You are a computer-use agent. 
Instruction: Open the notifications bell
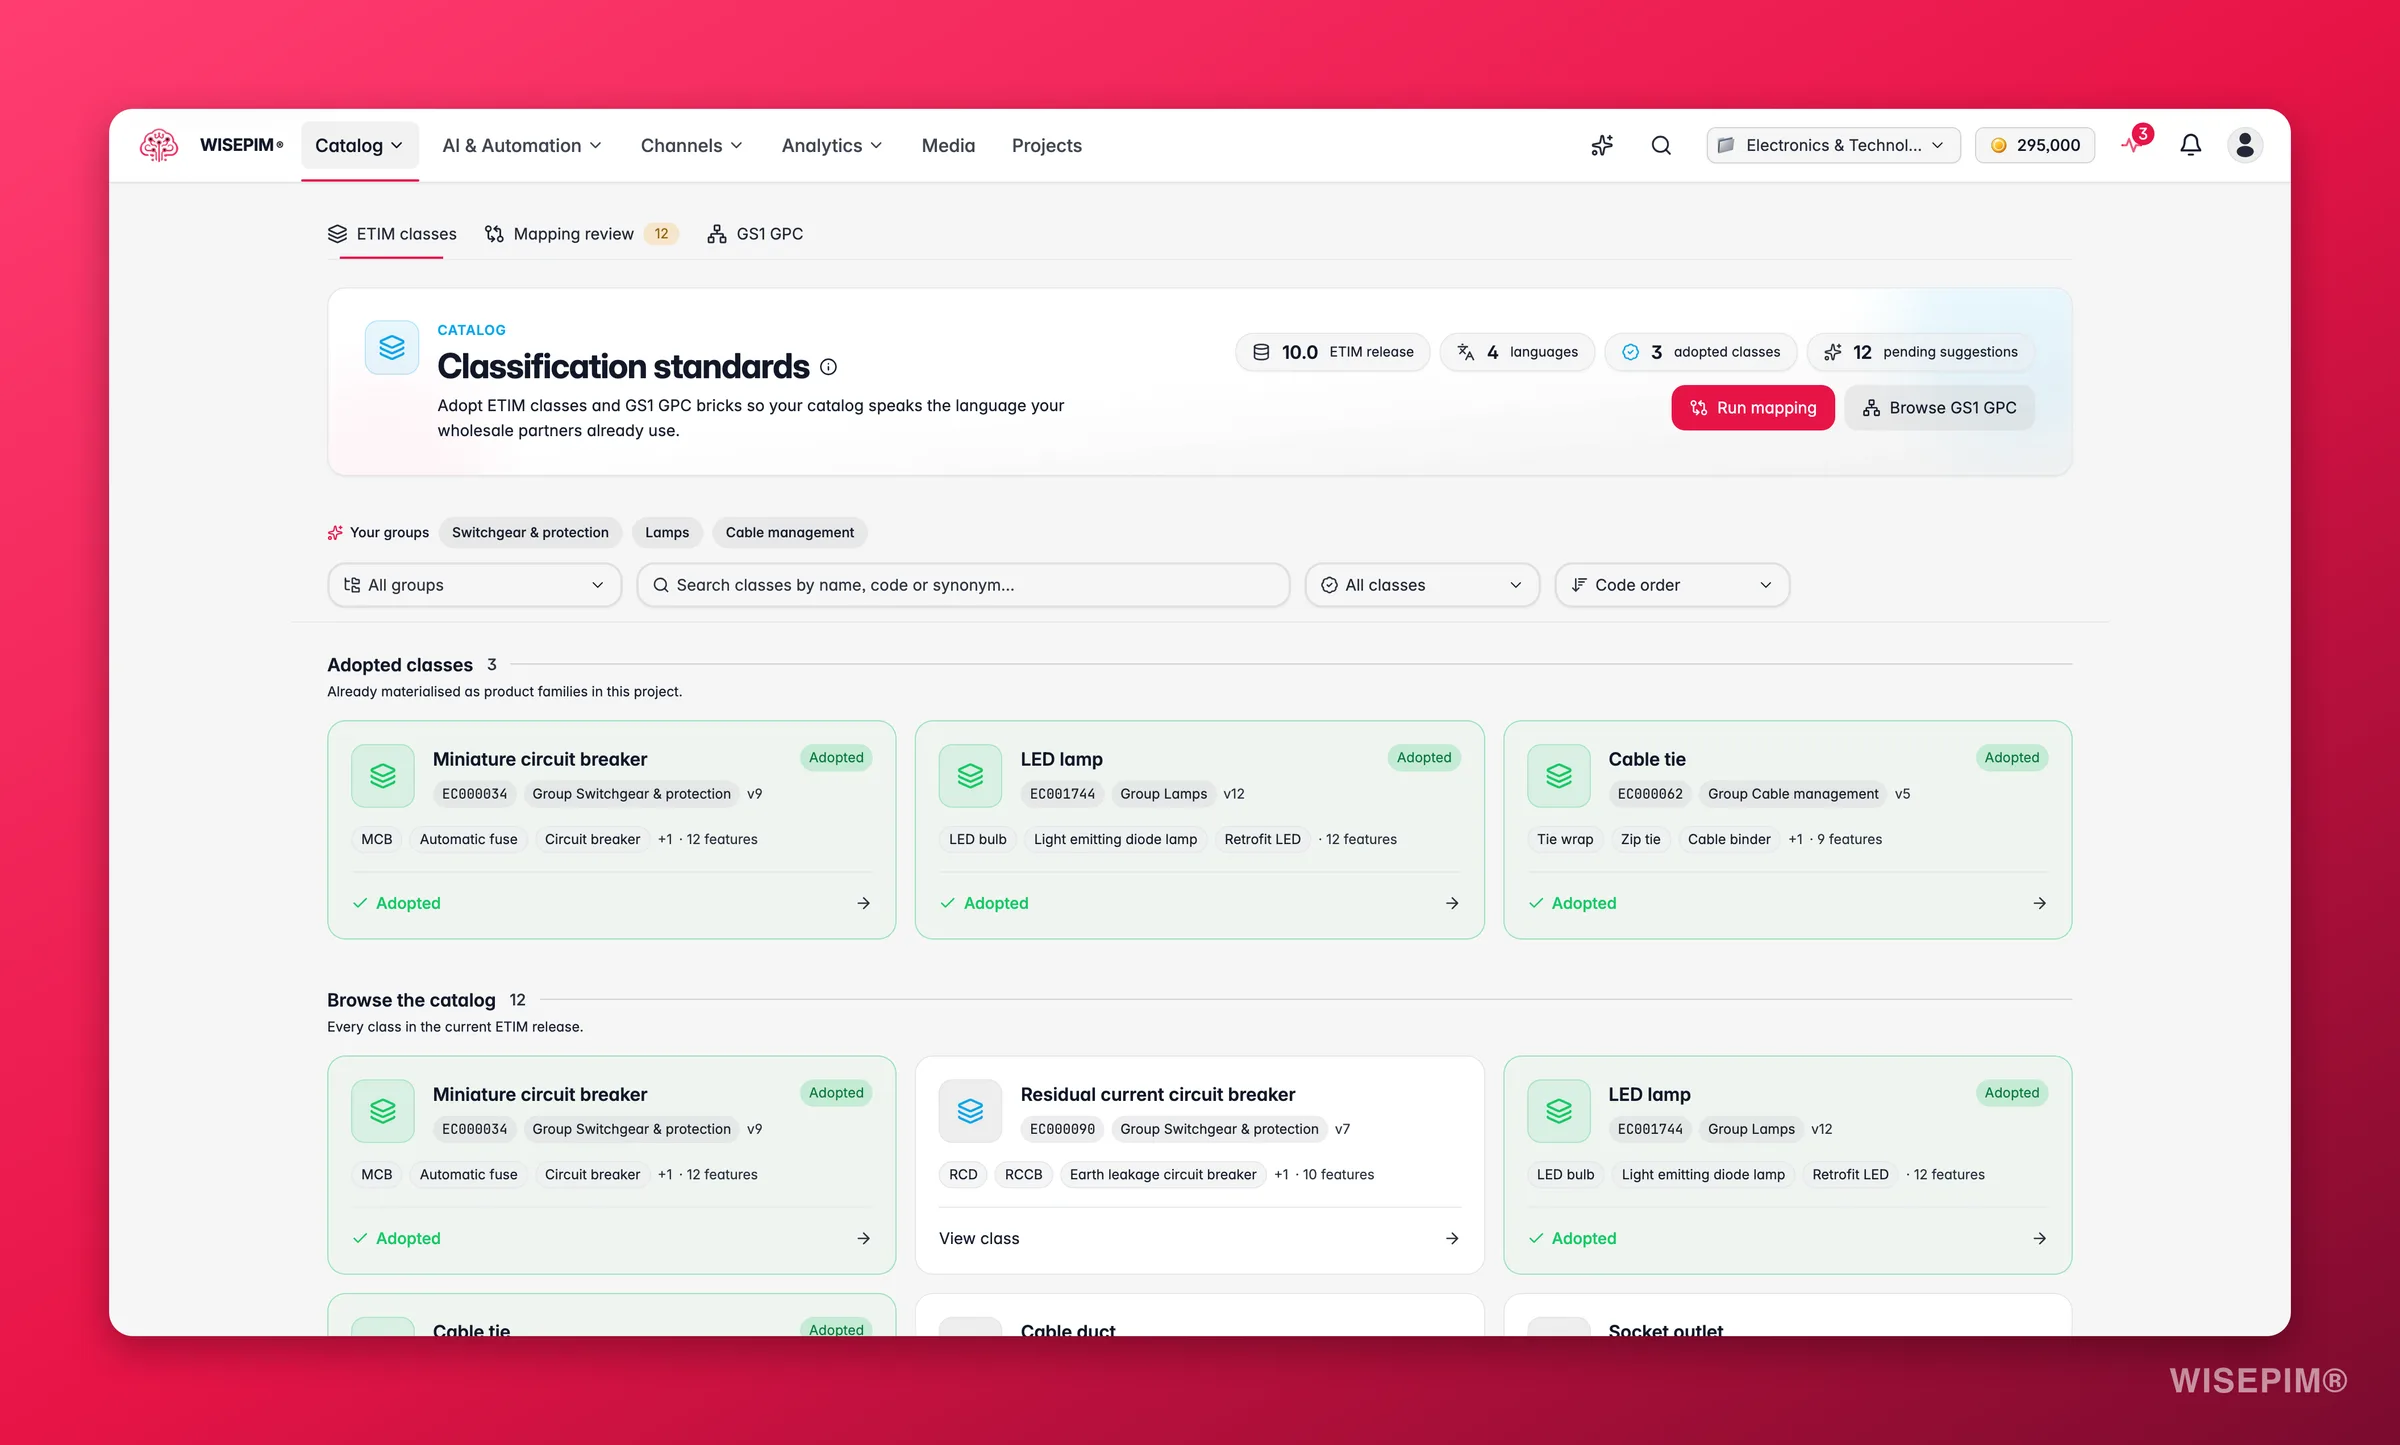[x=2191, y=146]
